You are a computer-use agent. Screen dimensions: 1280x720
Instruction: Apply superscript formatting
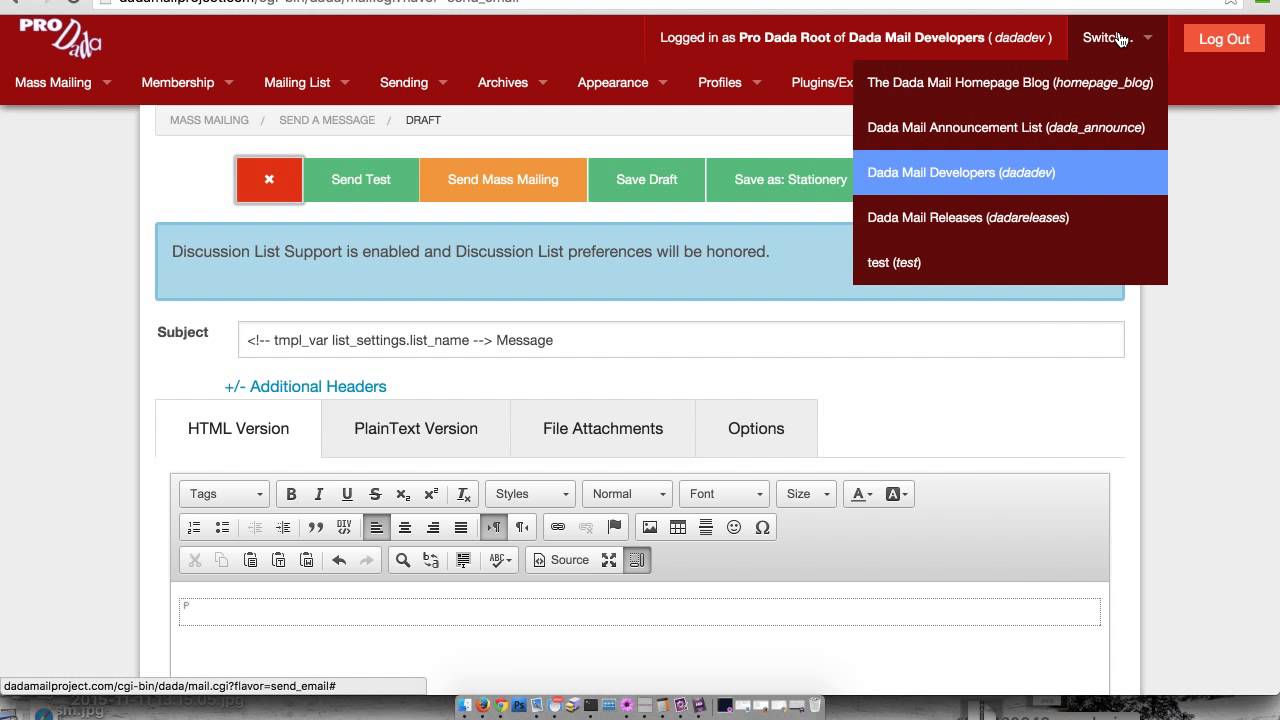[431, 494]
